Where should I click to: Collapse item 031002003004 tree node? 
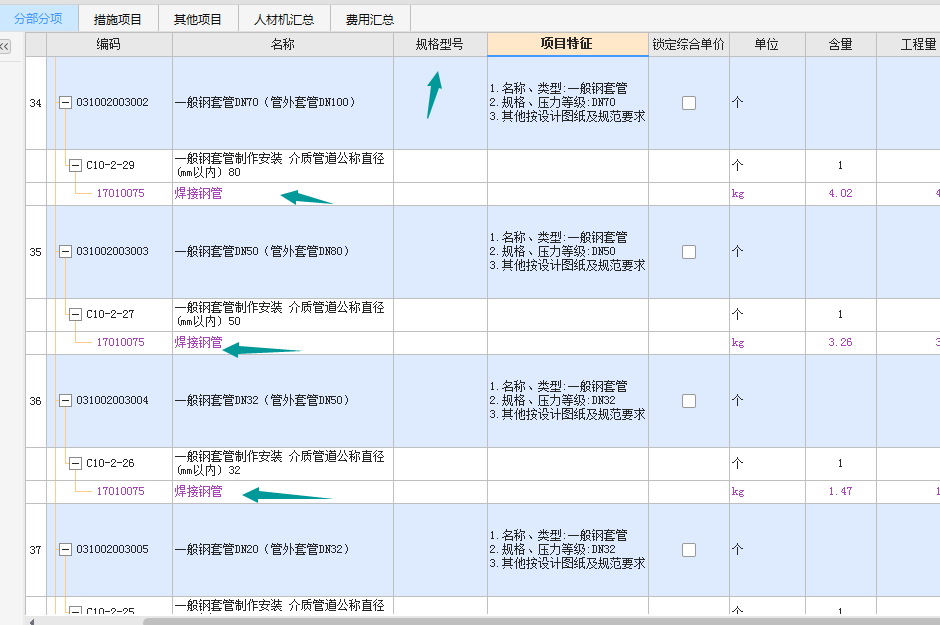(65, 400)
